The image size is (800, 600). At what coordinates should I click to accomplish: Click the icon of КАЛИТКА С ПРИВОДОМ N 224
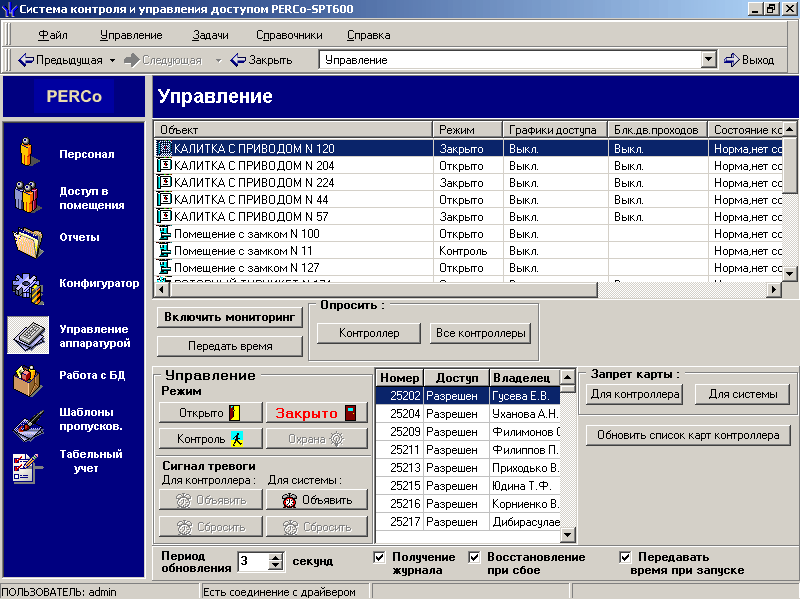[x=164, y=182]
